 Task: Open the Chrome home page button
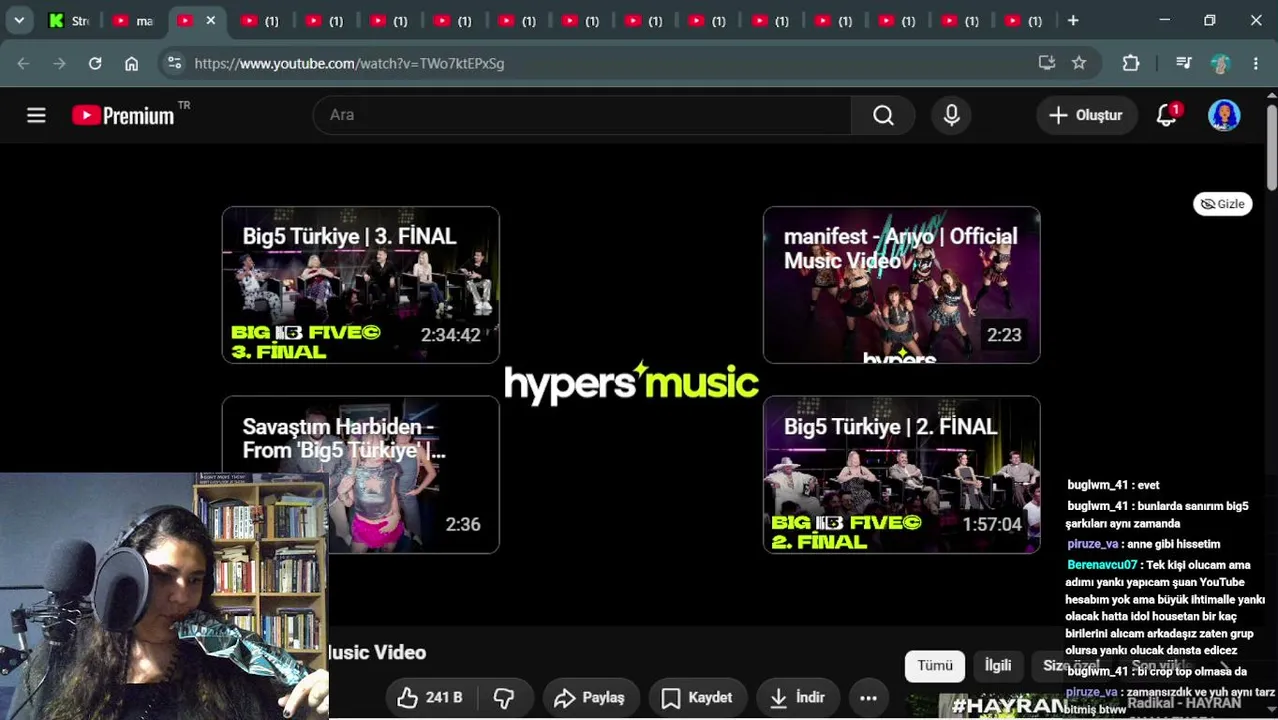(x=131, y=63)
